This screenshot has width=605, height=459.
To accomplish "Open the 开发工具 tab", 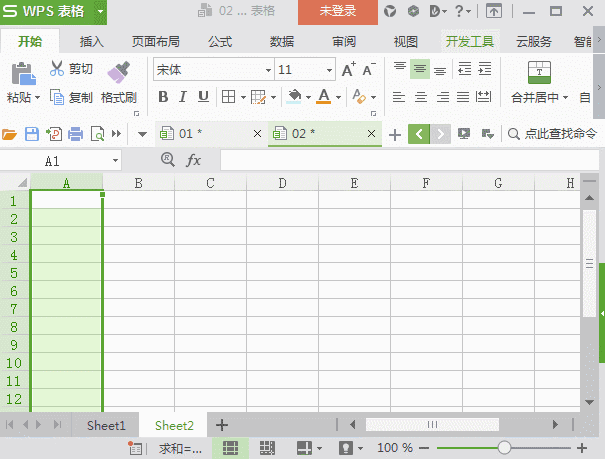I will pos(470,42).
